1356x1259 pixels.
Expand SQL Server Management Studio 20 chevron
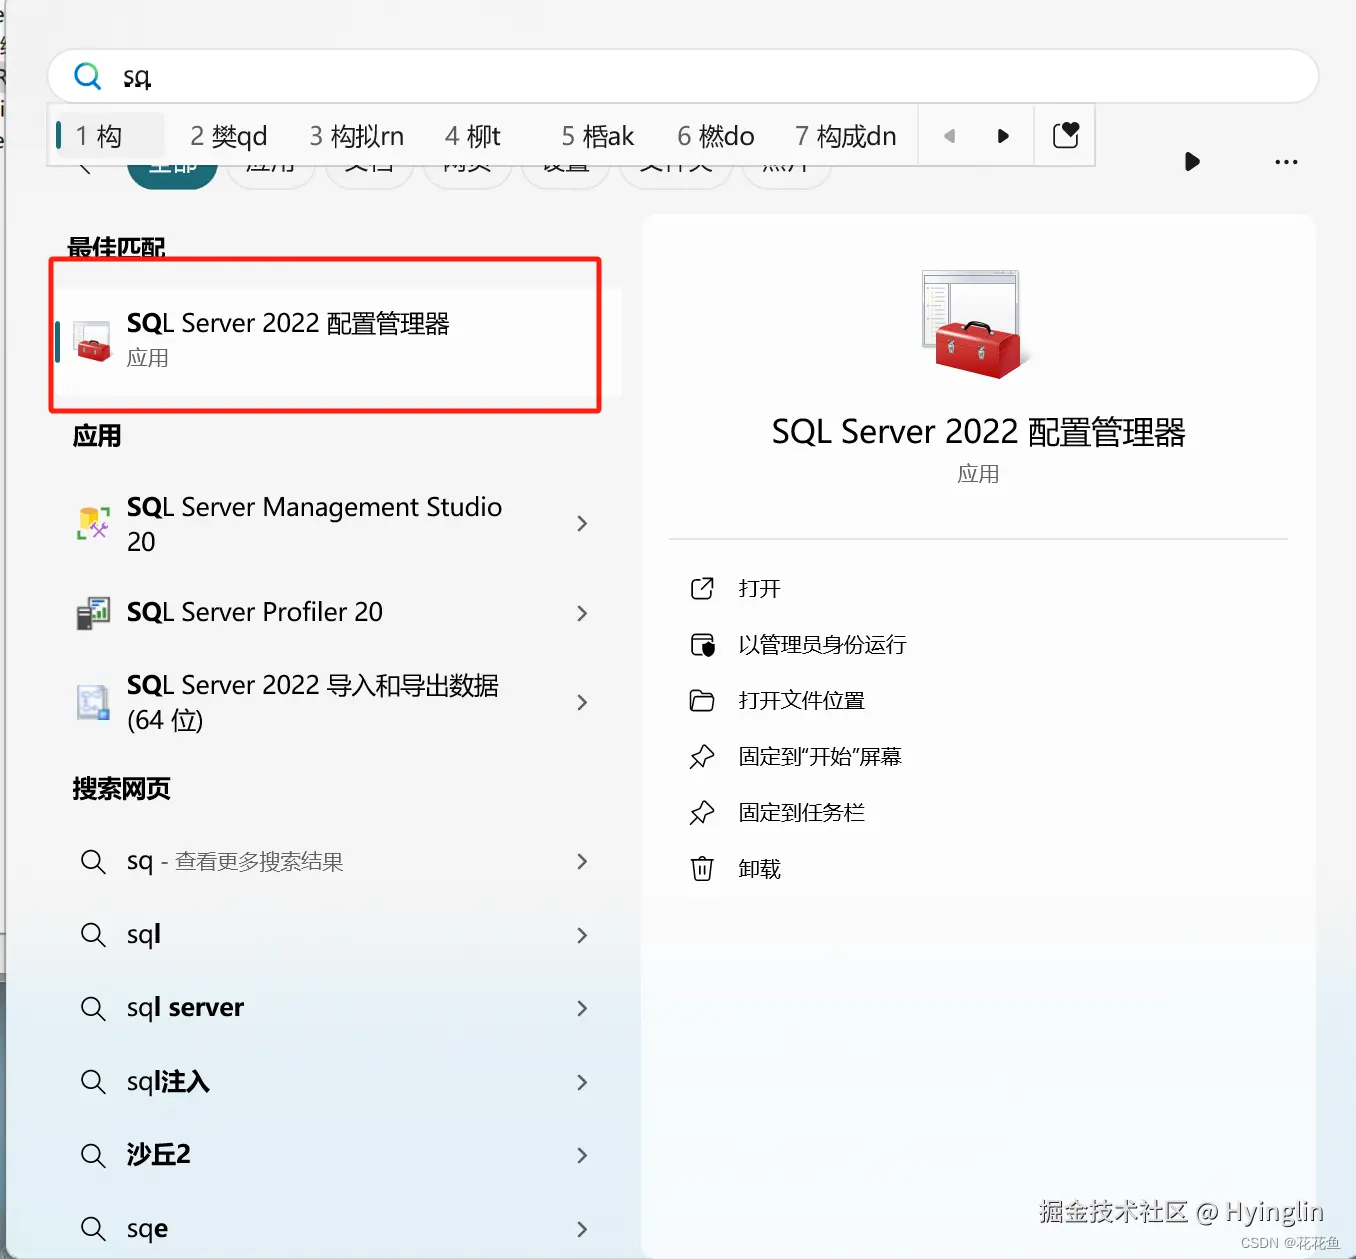(582, 523)
